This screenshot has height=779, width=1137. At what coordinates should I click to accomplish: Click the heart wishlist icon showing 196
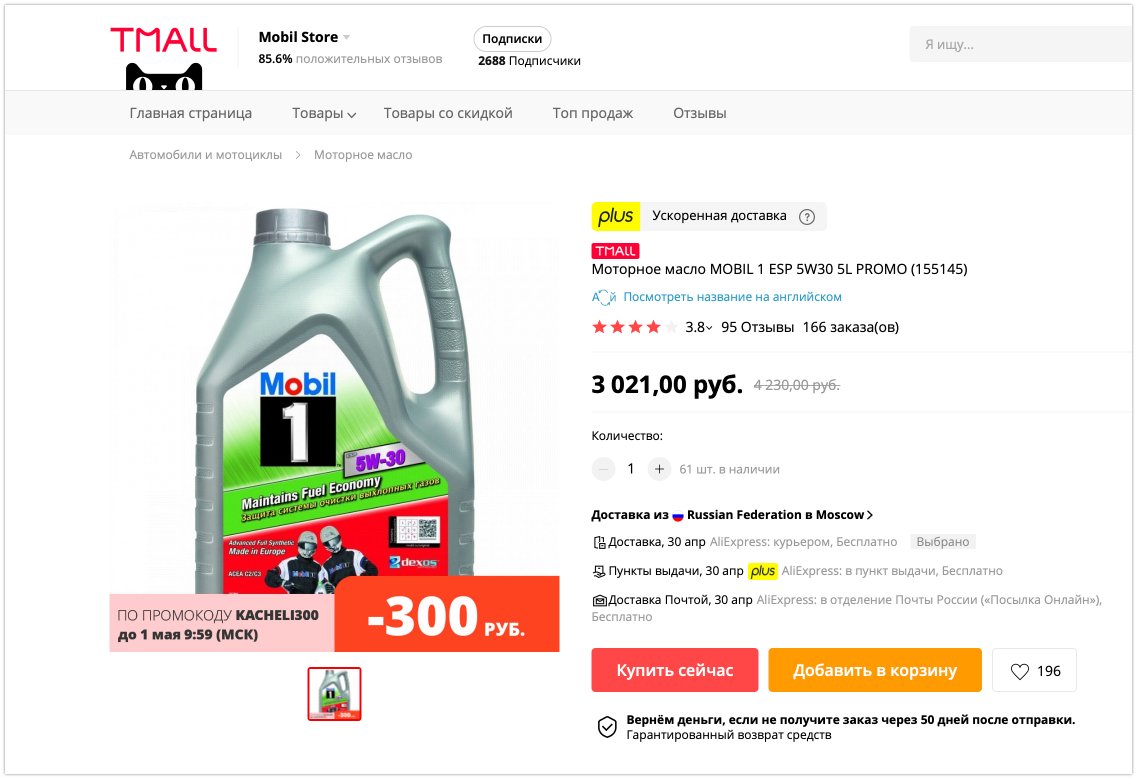point(1020,672)
